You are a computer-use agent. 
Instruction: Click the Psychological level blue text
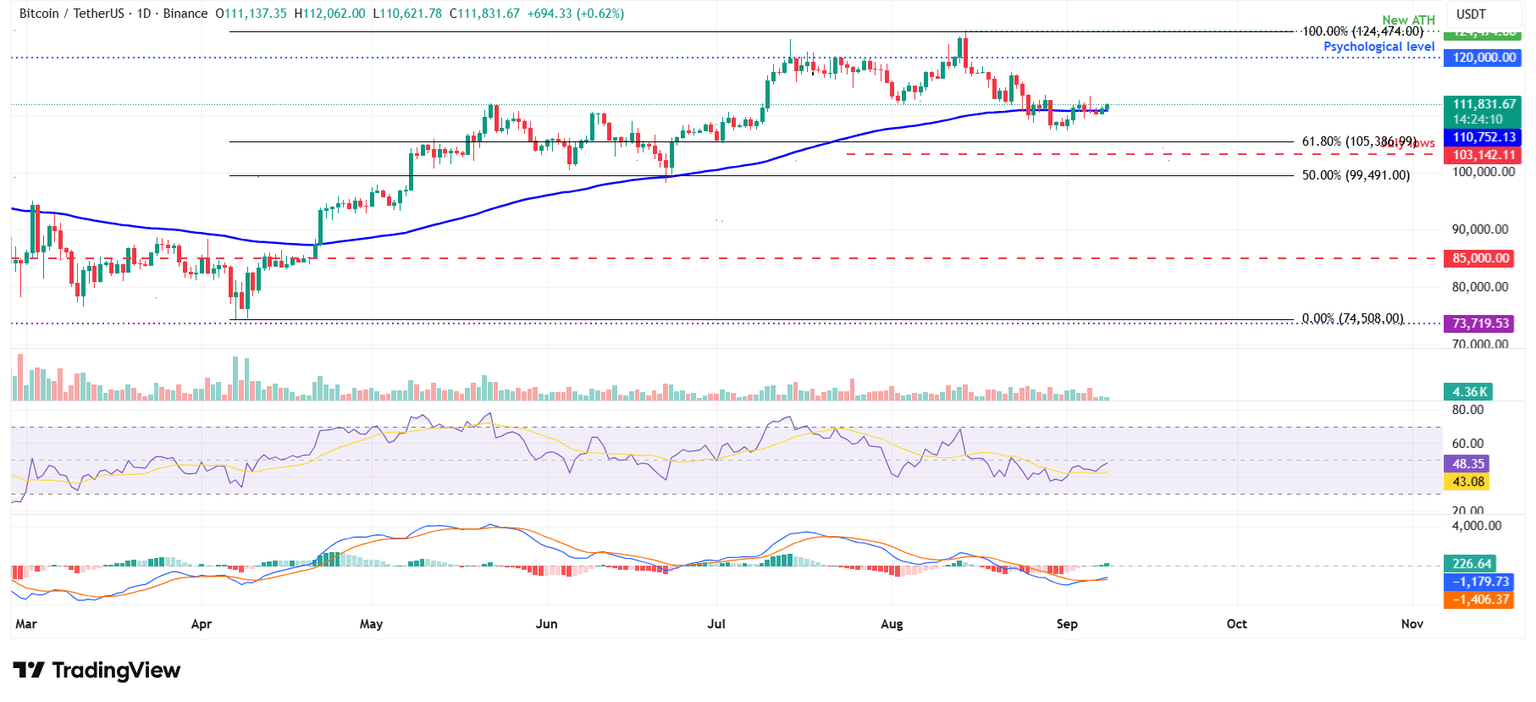point(1380,46)
